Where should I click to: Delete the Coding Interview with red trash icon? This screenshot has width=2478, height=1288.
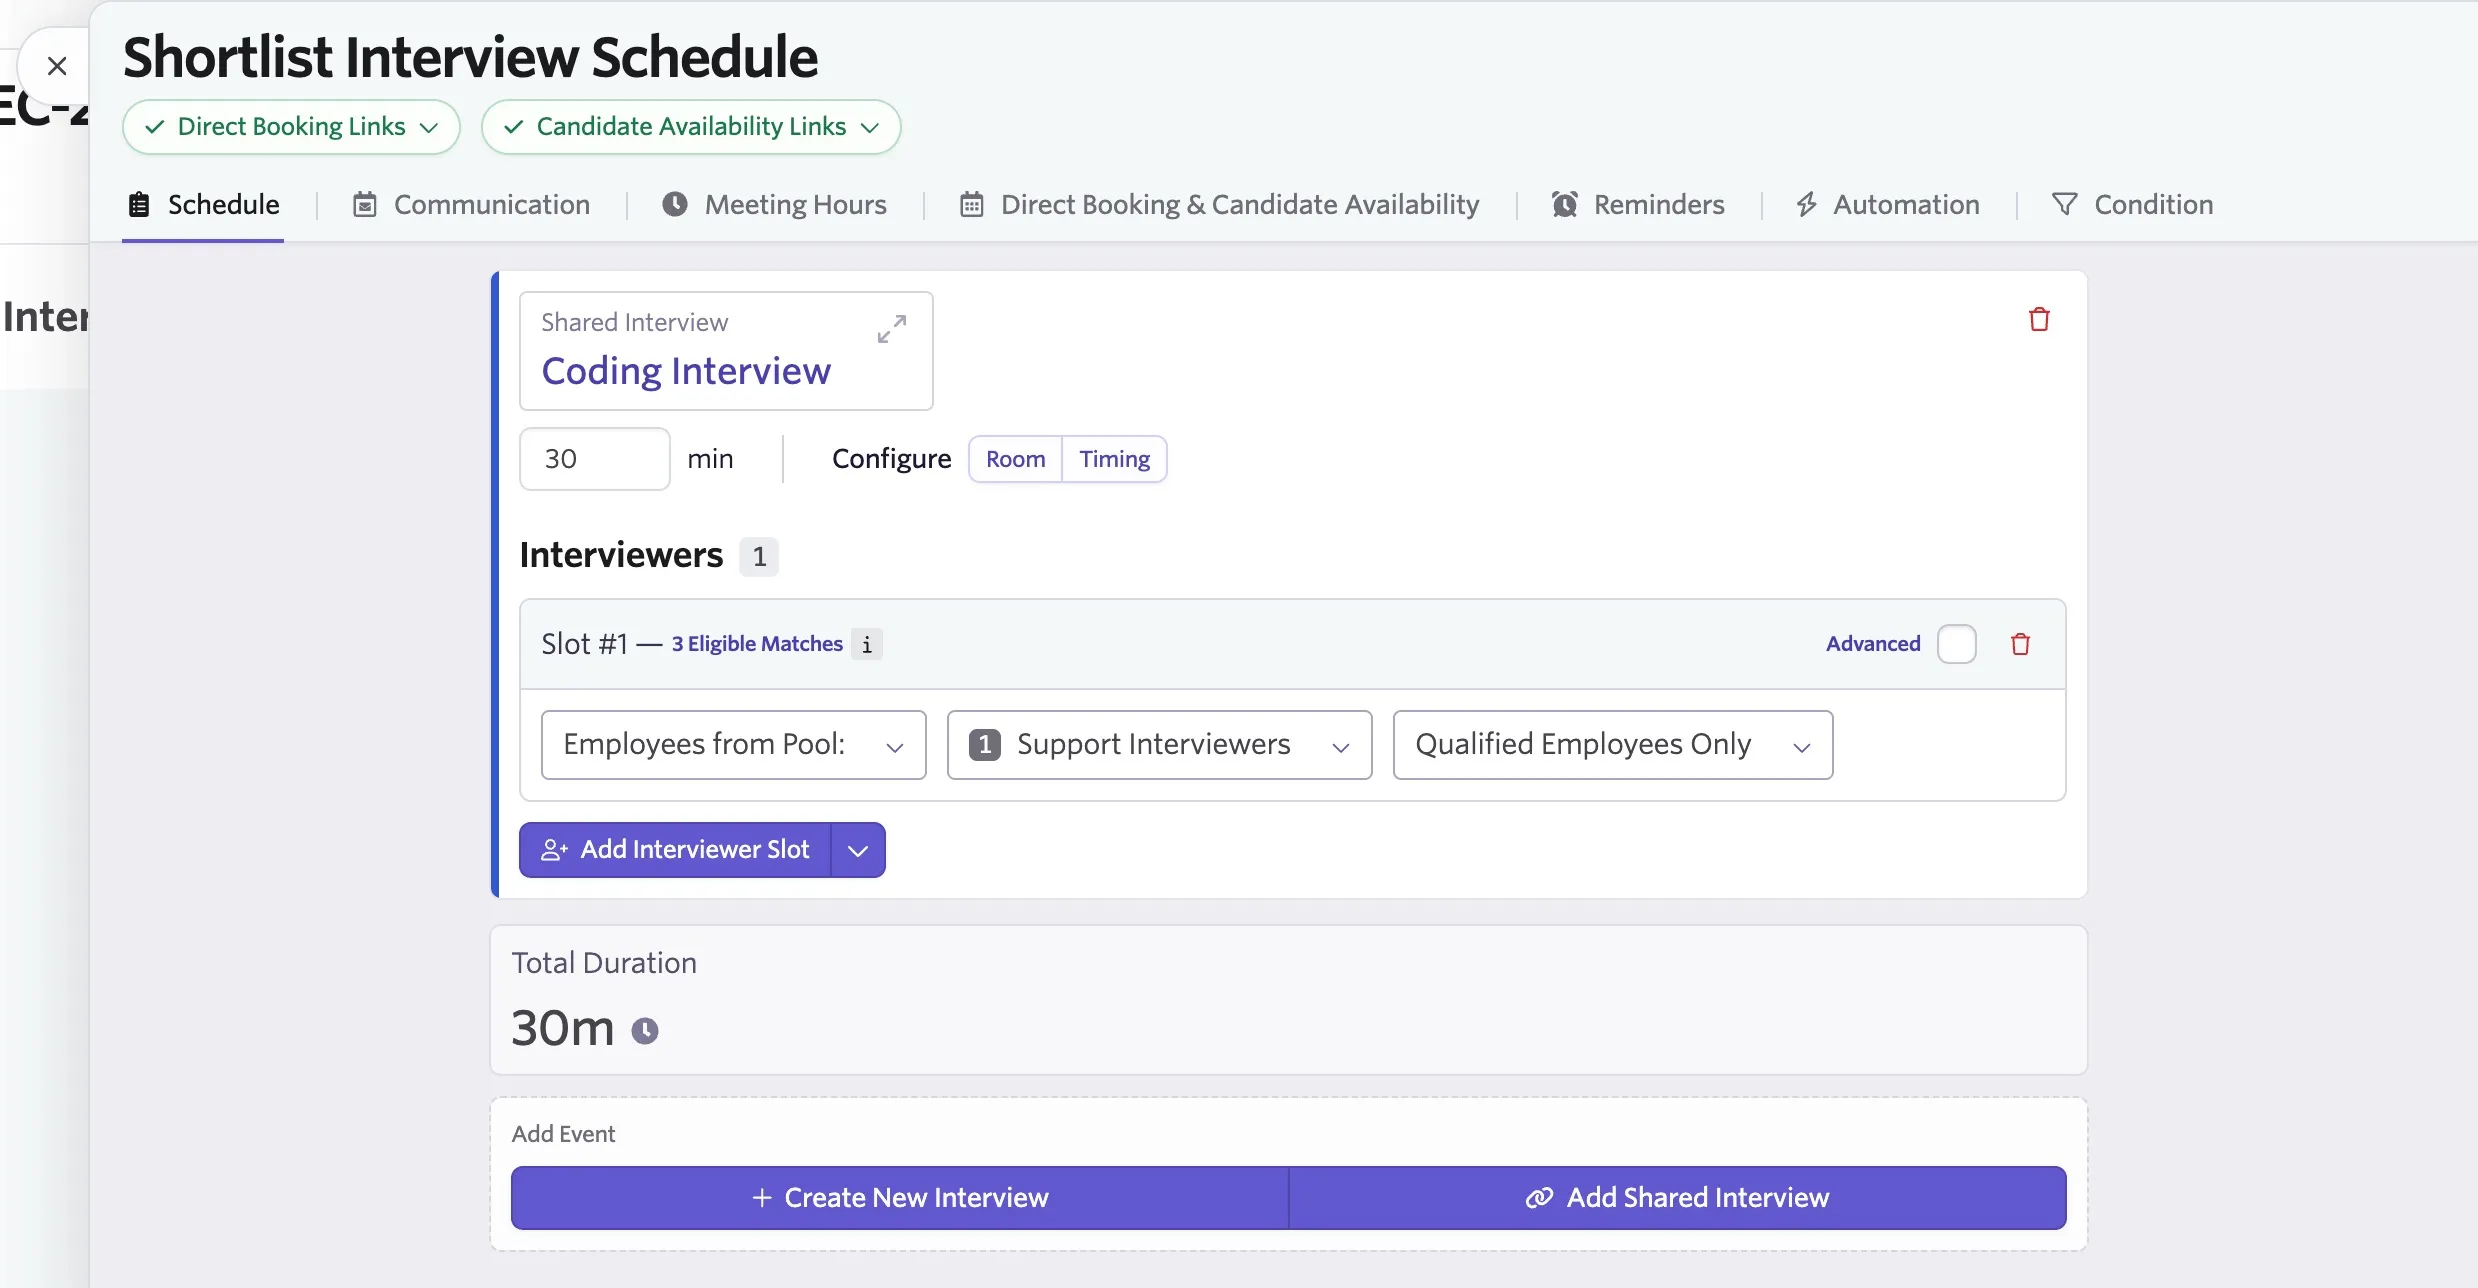pos(2039,319)
